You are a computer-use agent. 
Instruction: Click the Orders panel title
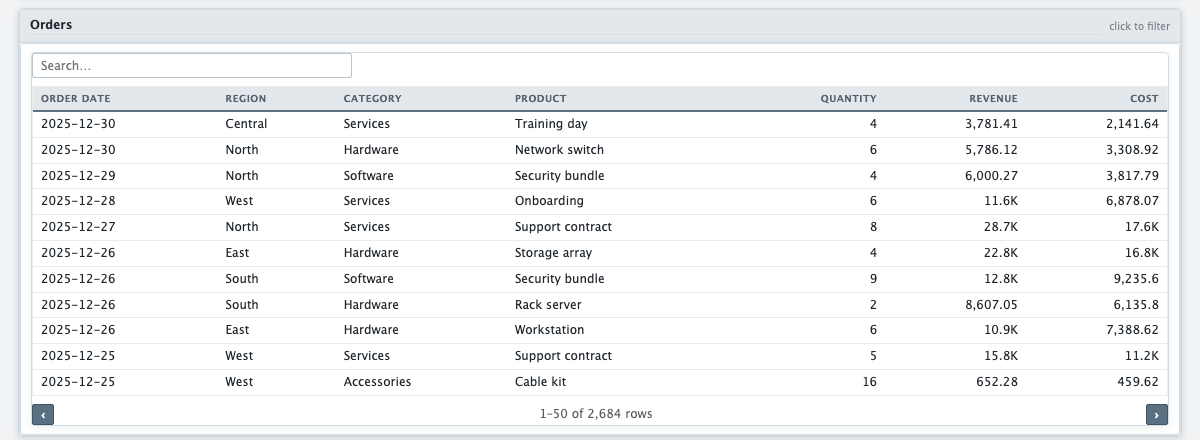coord(51,24)
